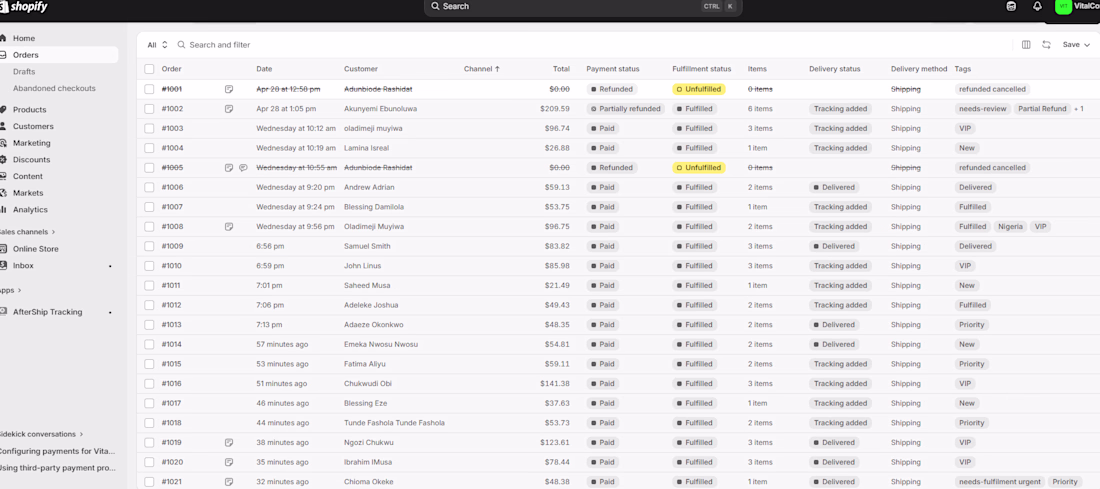
Task: Click the Total column header
Action: 561,69
